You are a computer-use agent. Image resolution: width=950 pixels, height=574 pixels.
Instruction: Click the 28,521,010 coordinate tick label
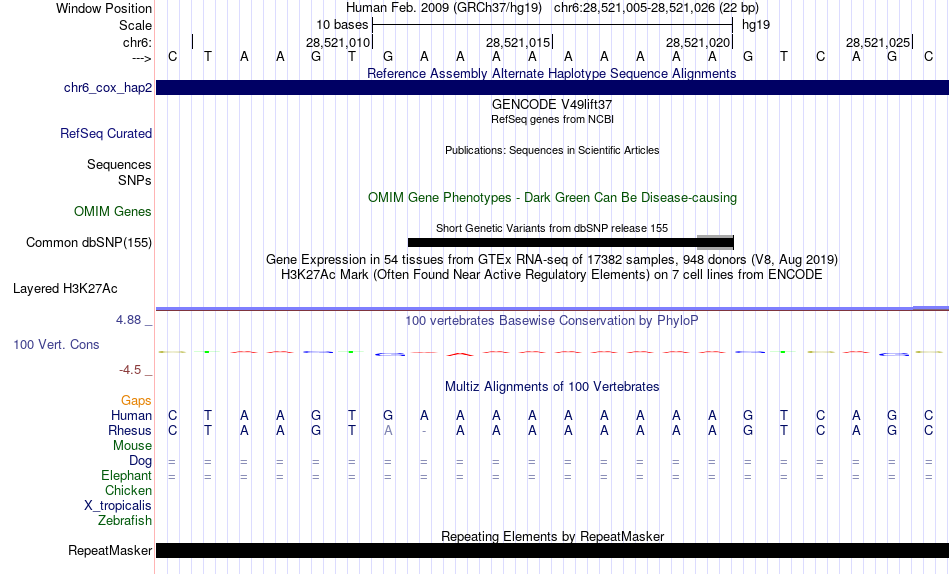[x=337, y=42]
